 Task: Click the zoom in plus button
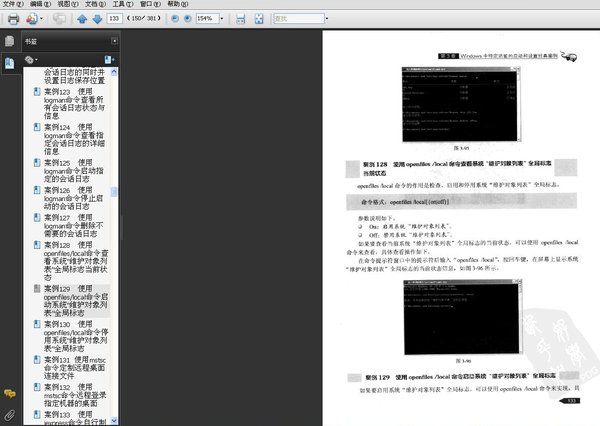click(x=188, y=18)
